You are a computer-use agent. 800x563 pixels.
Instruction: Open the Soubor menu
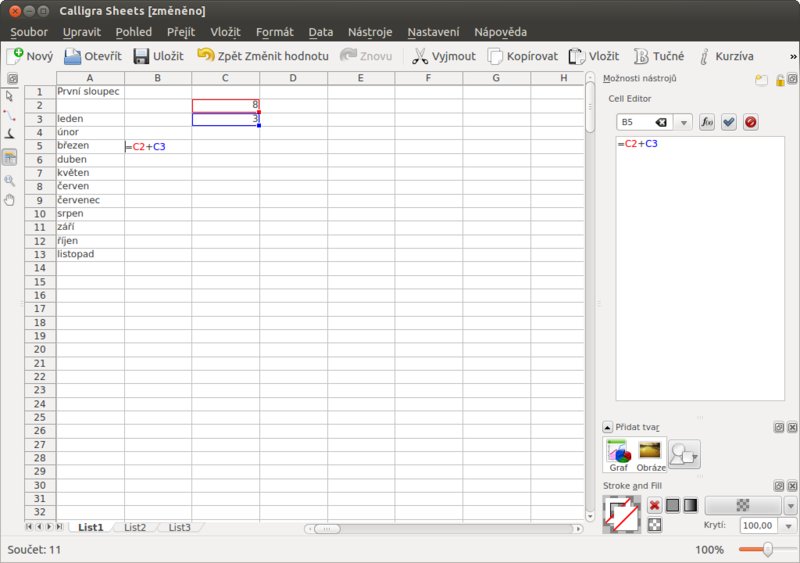tap(29, 32)
